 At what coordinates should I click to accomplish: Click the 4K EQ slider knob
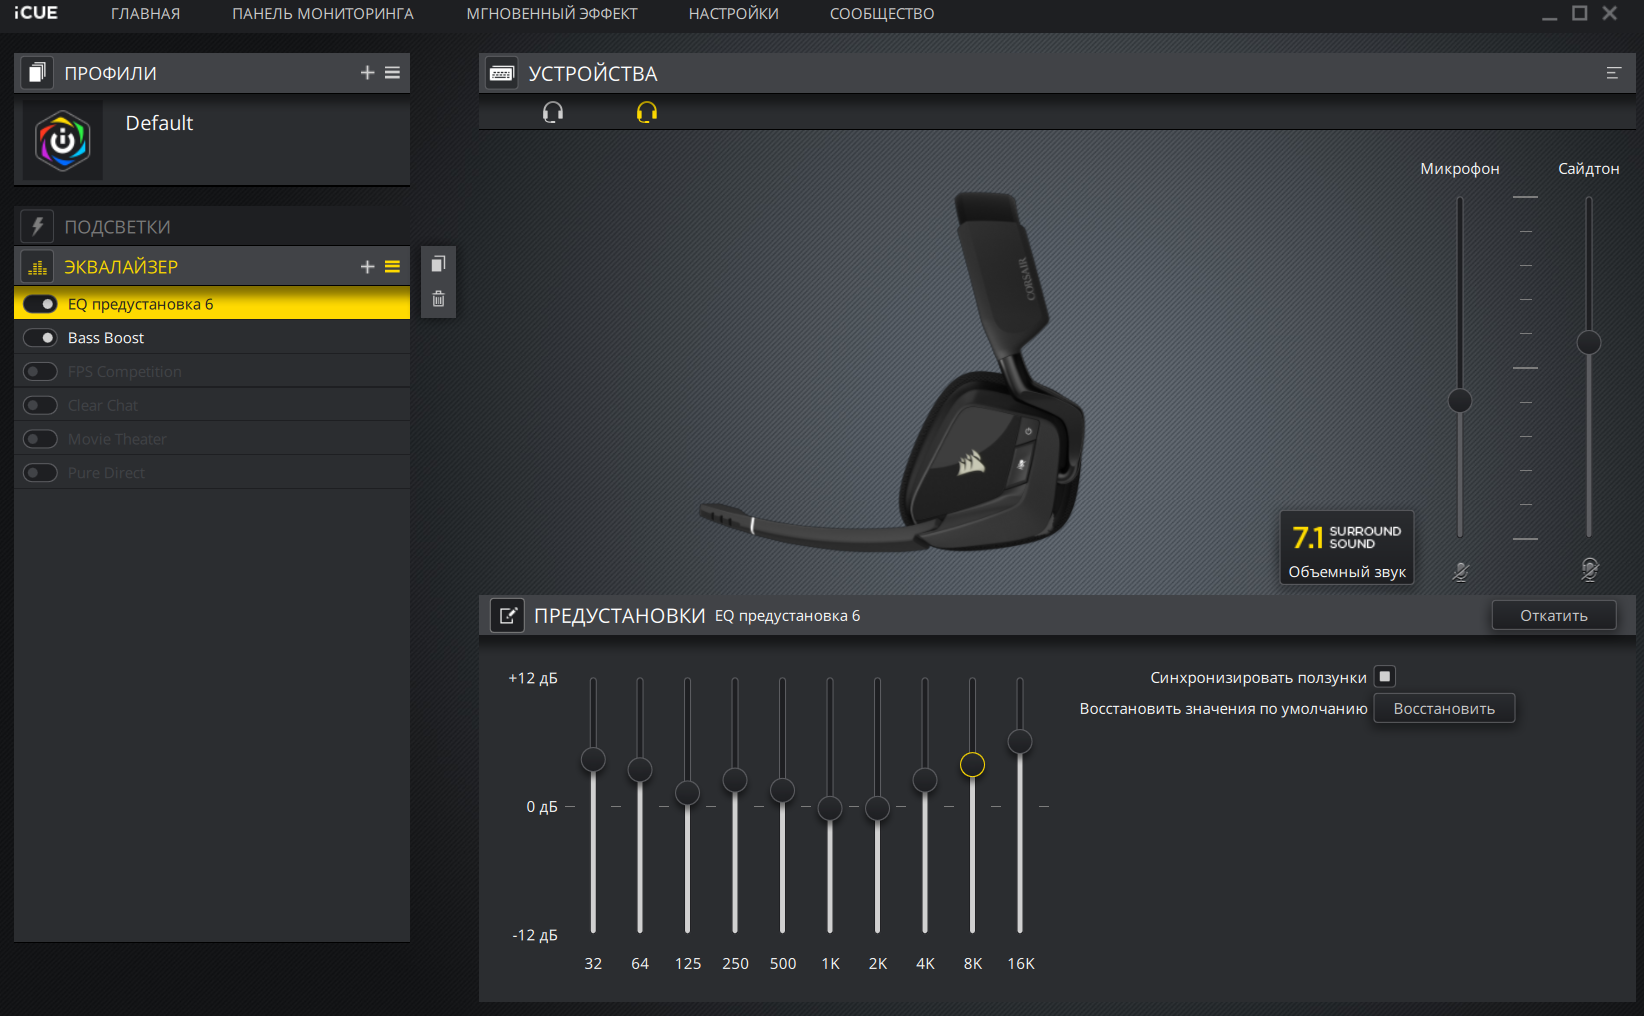[x=925, y=779]
